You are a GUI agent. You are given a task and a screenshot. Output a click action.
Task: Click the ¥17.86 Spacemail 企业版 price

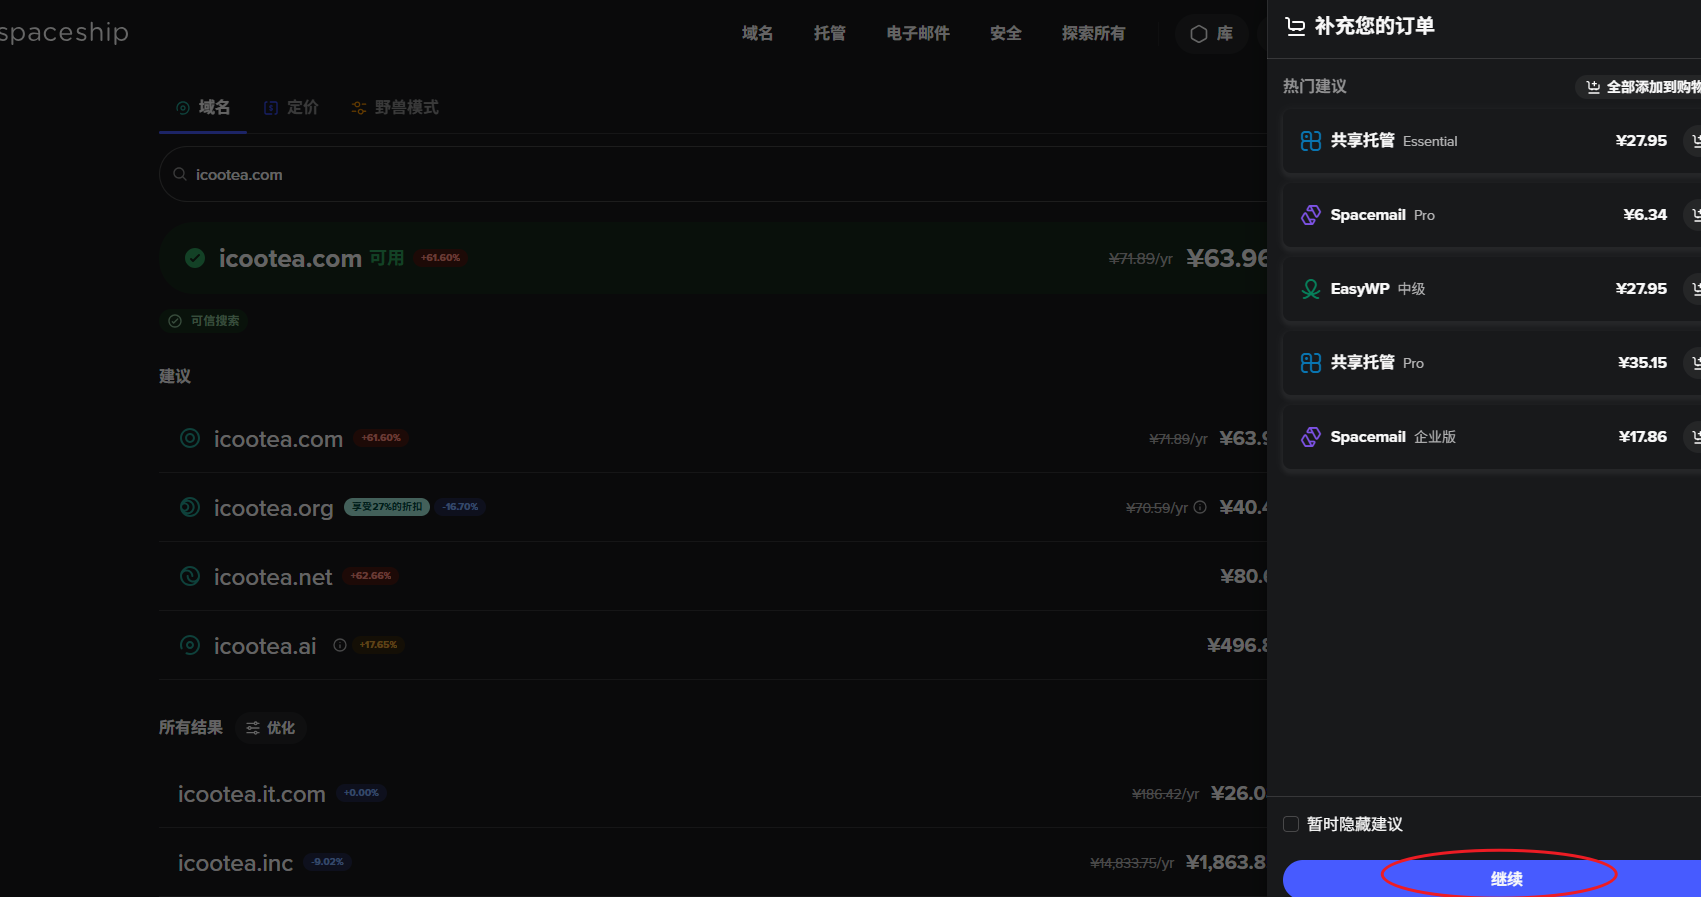point(1642,437)
